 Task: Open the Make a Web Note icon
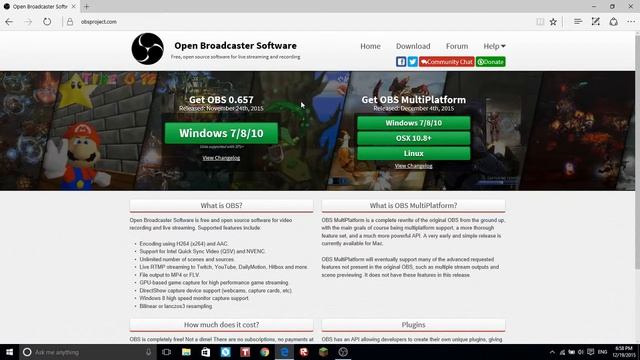(596, 22)
